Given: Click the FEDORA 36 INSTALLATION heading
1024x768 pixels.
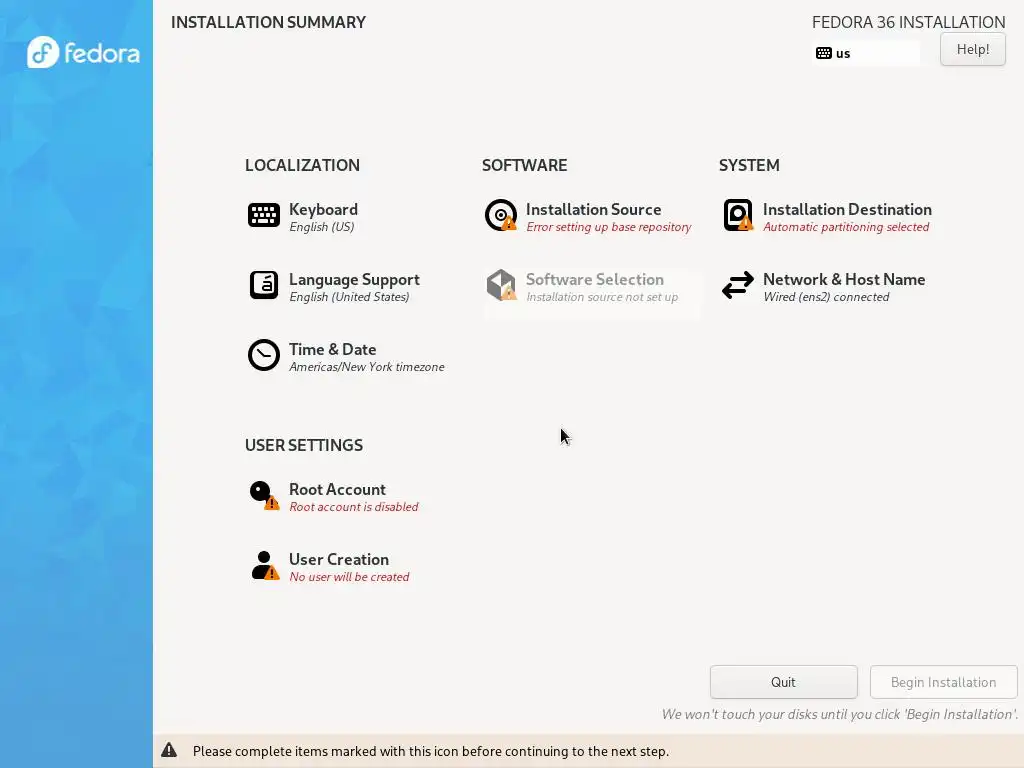Looking at the screenshot, I should tap(908, 22).
